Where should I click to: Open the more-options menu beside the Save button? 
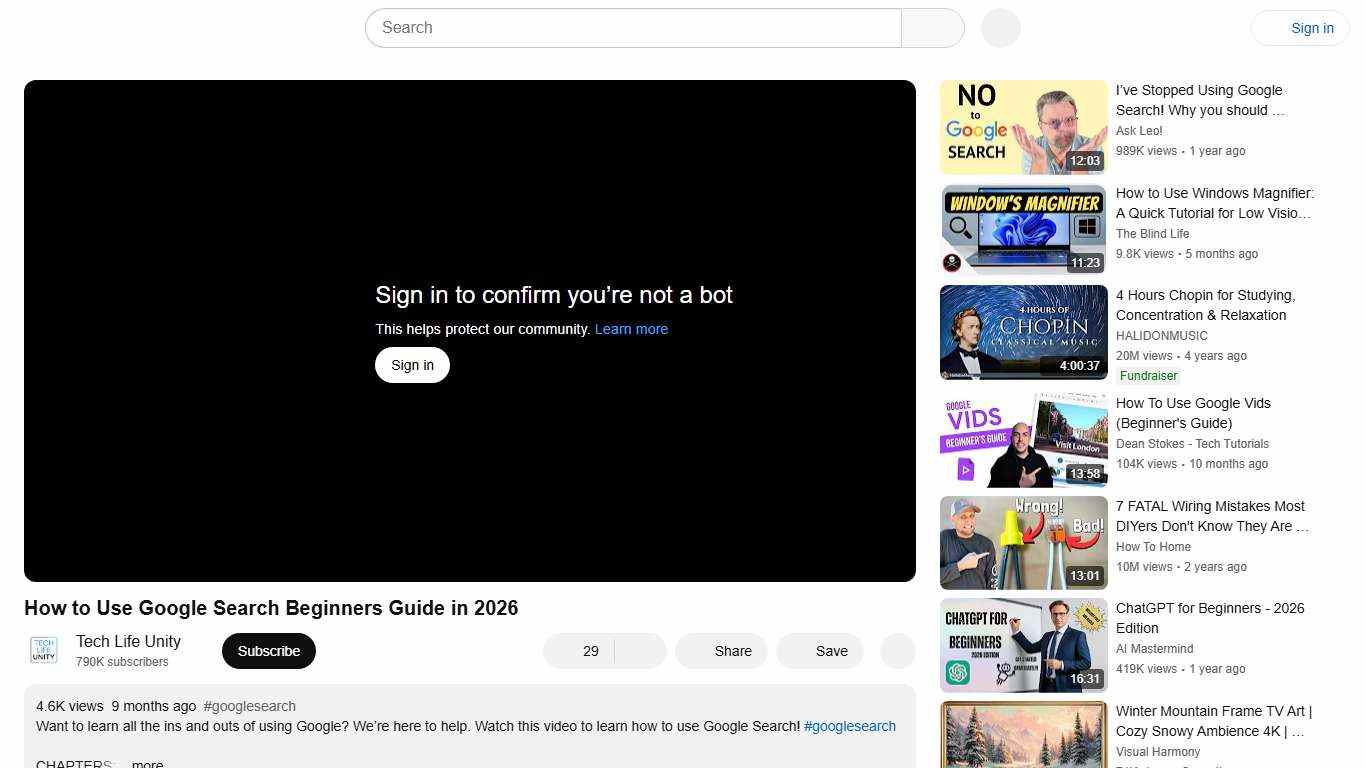896,651
